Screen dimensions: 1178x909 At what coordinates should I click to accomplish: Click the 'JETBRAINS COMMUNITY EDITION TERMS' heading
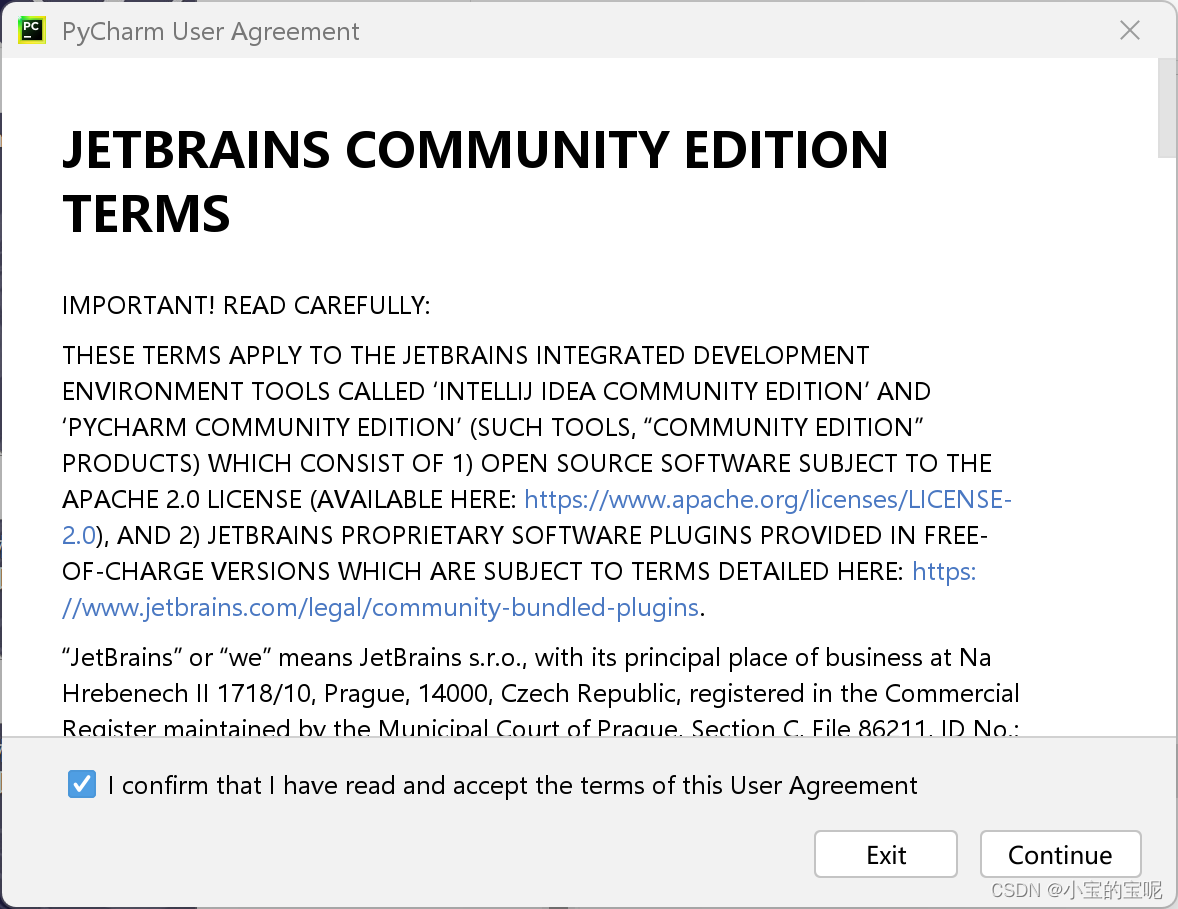click(x=475, y=181)
